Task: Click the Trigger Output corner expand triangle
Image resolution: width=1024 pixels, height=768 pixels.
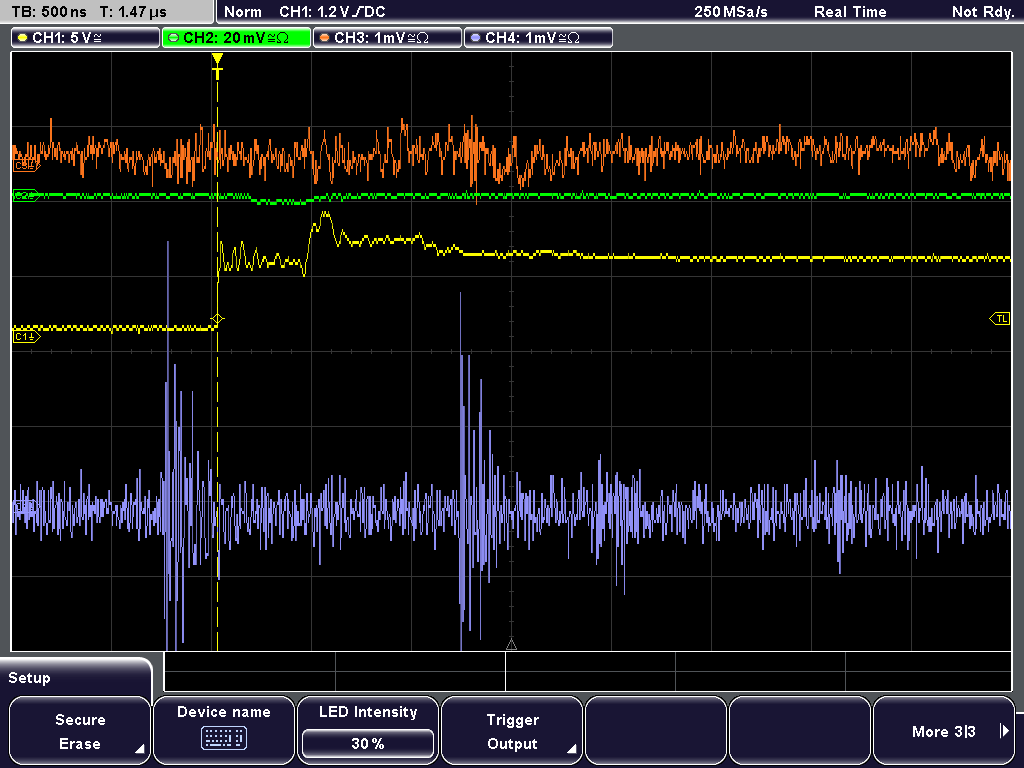Action: tap(571, 749)
